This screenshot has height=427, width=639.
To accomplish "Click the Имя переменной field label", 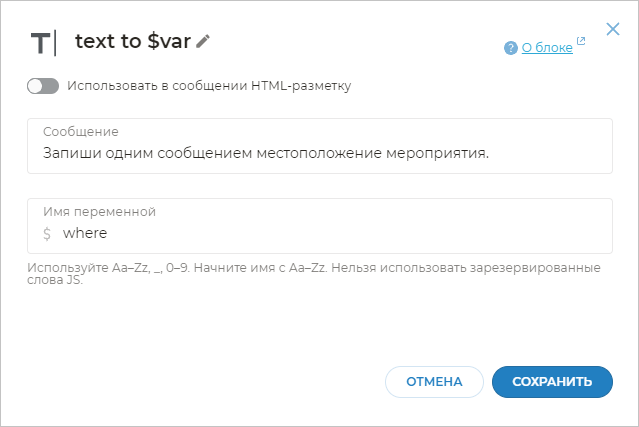I will (99, 212).
